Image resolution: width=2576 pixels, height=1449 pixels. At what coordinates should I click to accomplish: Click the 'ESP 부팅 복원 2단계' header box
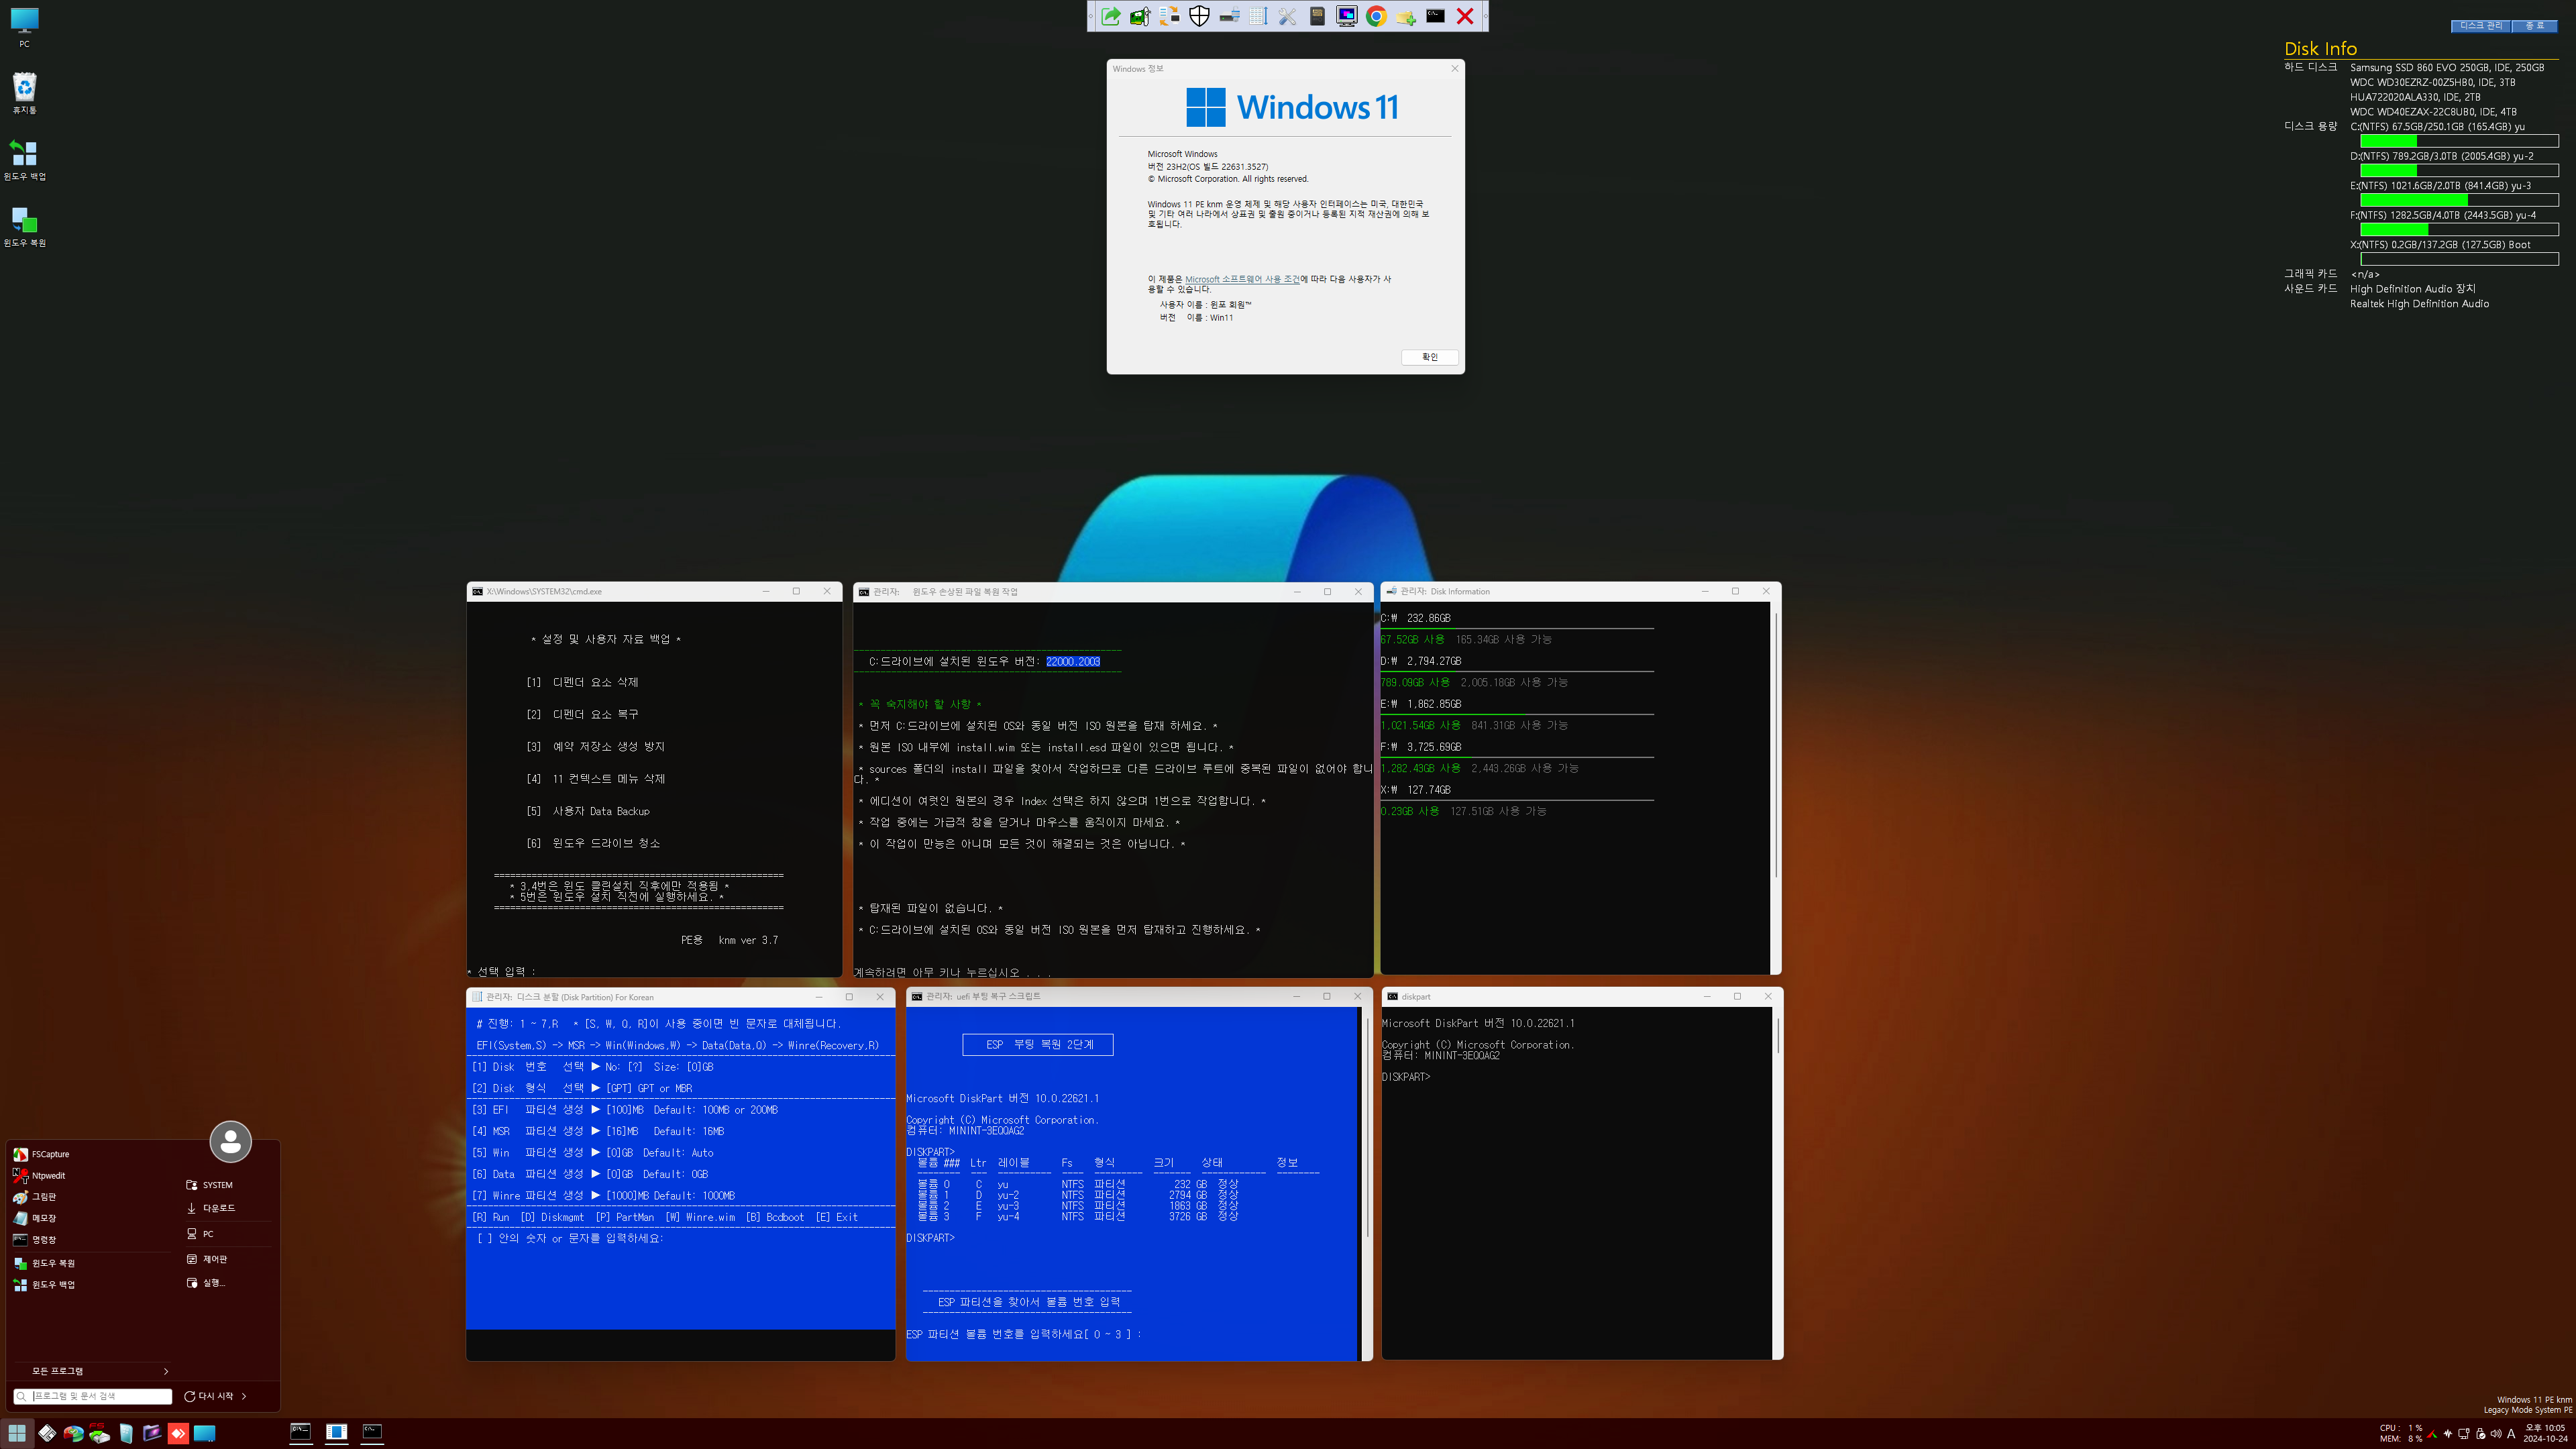(x=1037, y=1044)
